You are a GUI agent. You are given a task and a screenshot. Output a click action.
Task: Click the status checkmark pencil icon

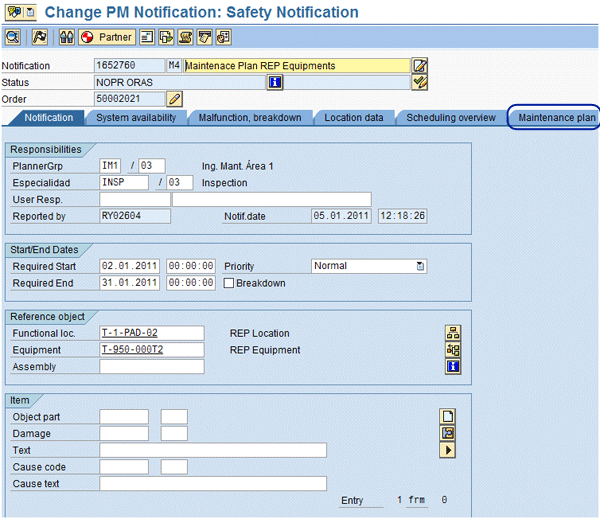coord(420,82)
